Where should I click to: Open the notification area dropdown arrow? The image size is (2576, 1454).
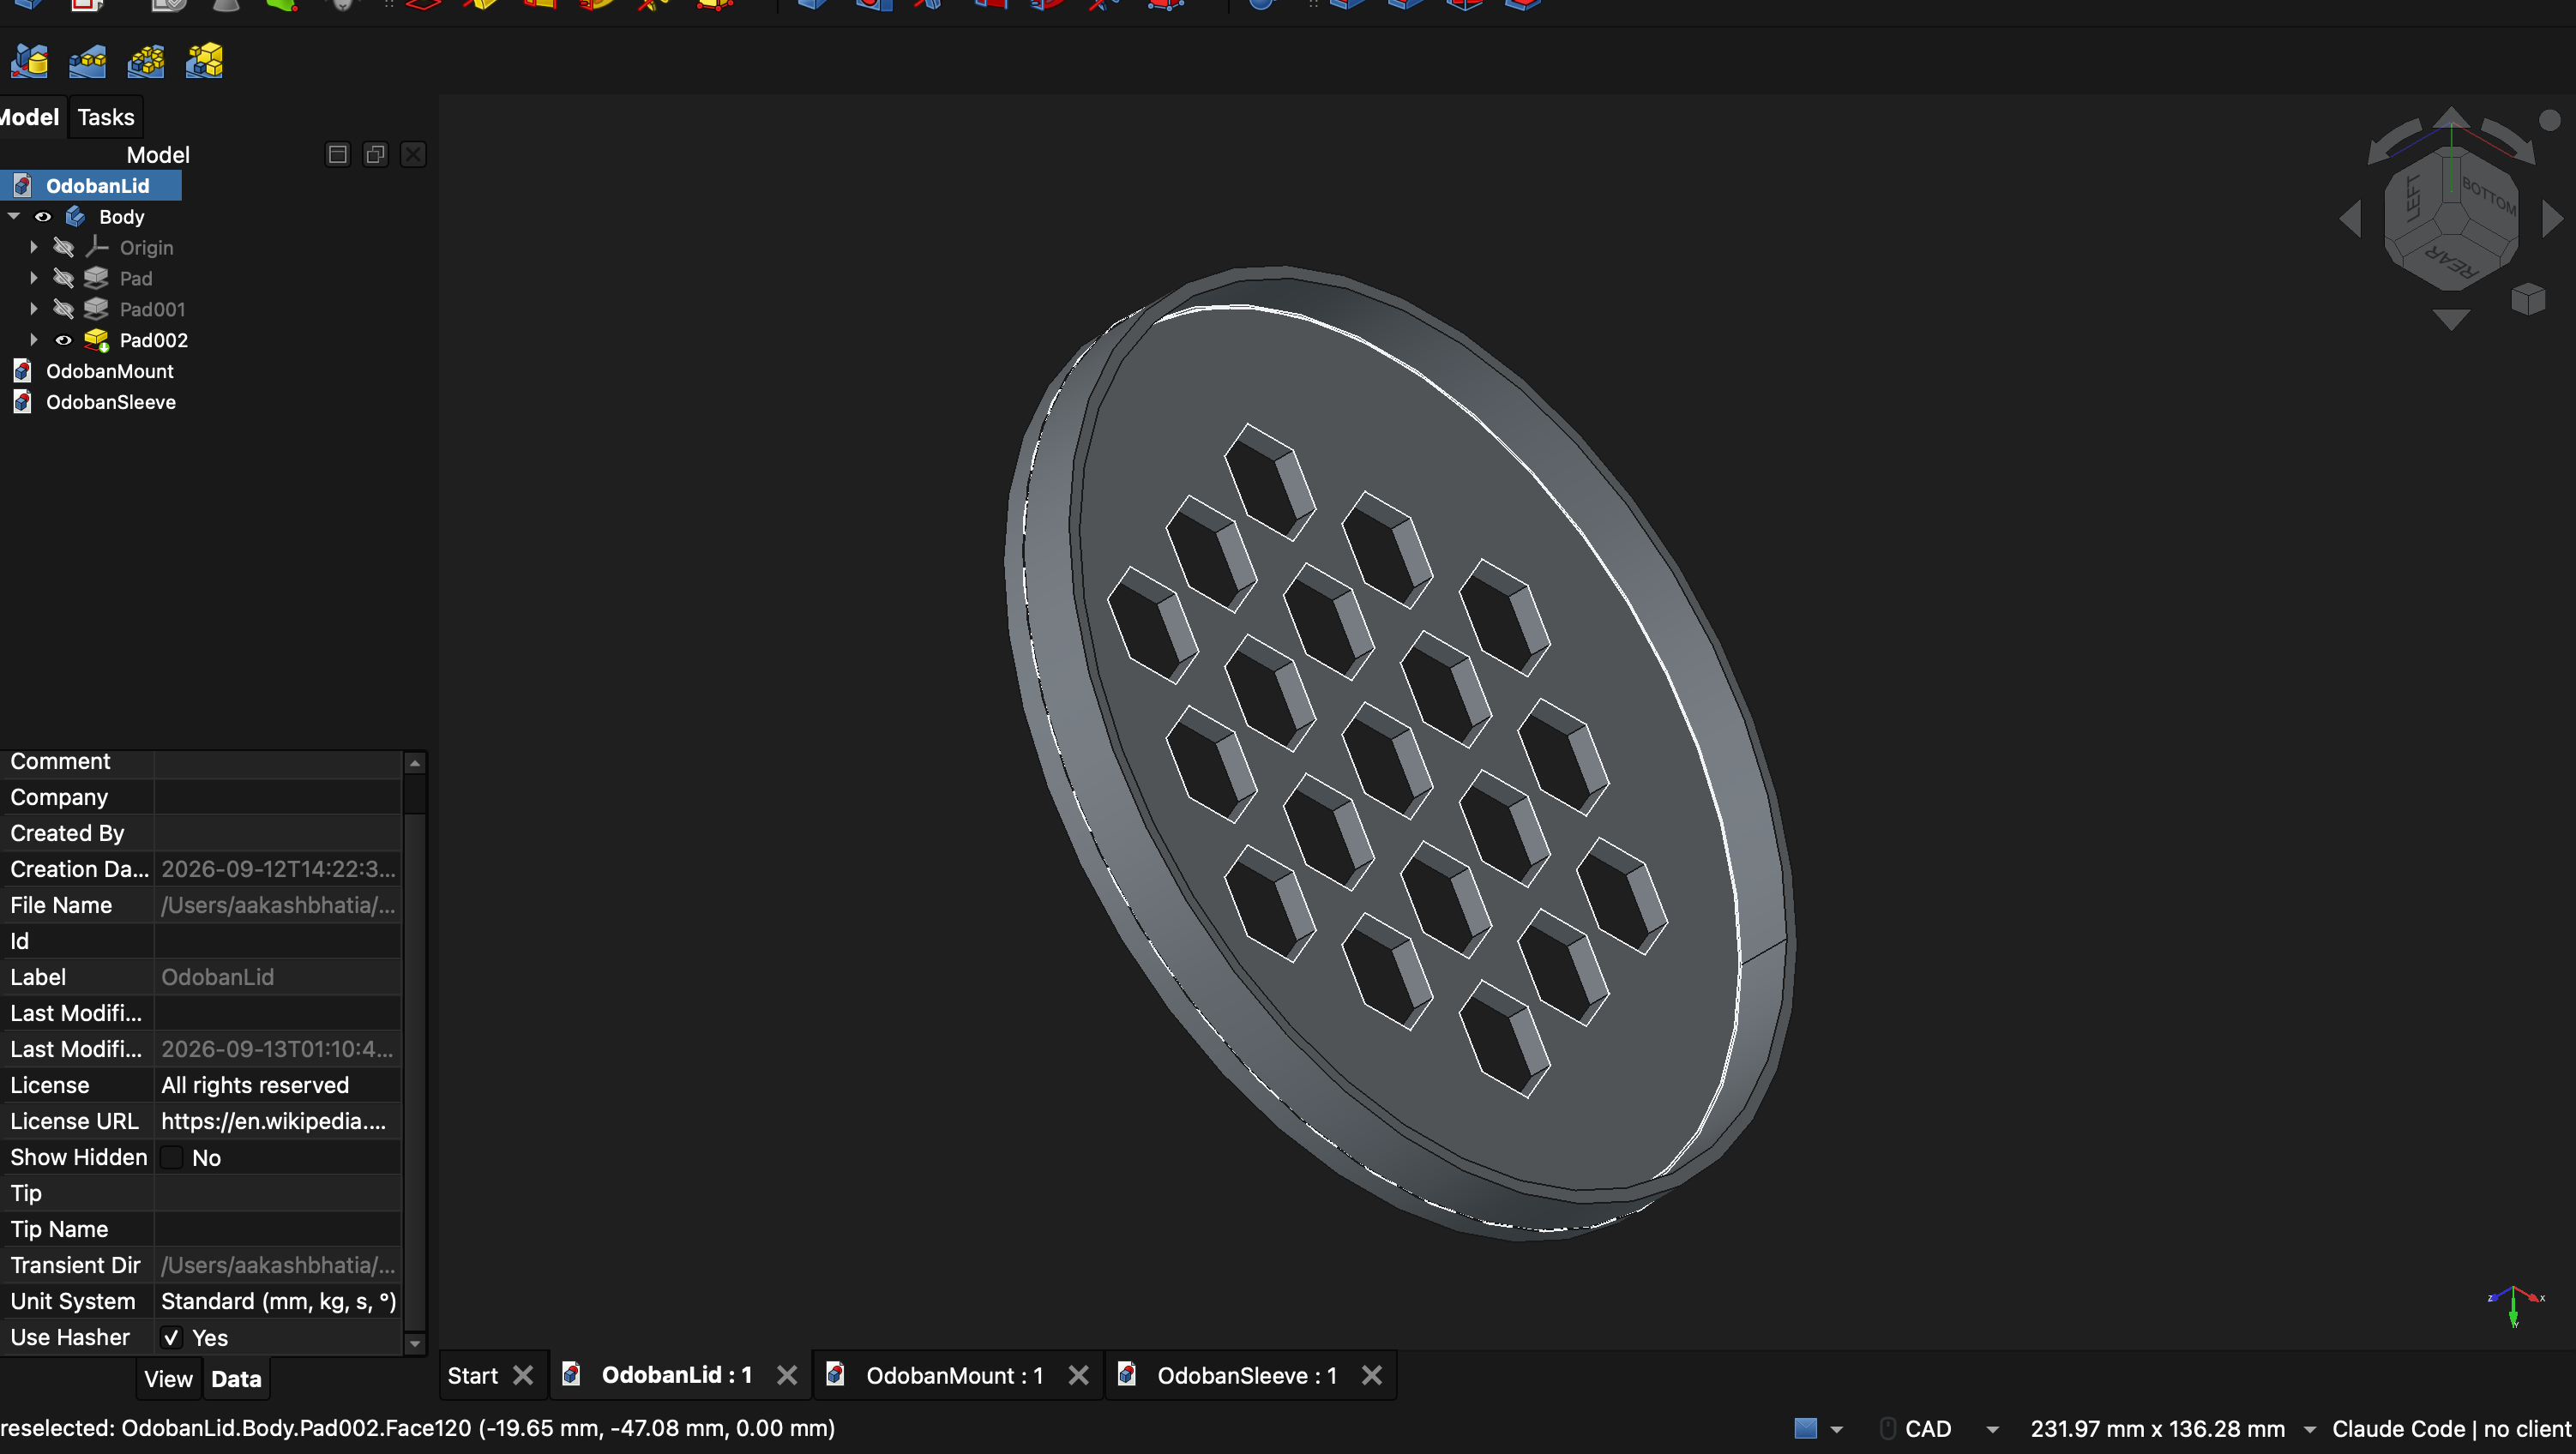click(x=1836, y=1430)
